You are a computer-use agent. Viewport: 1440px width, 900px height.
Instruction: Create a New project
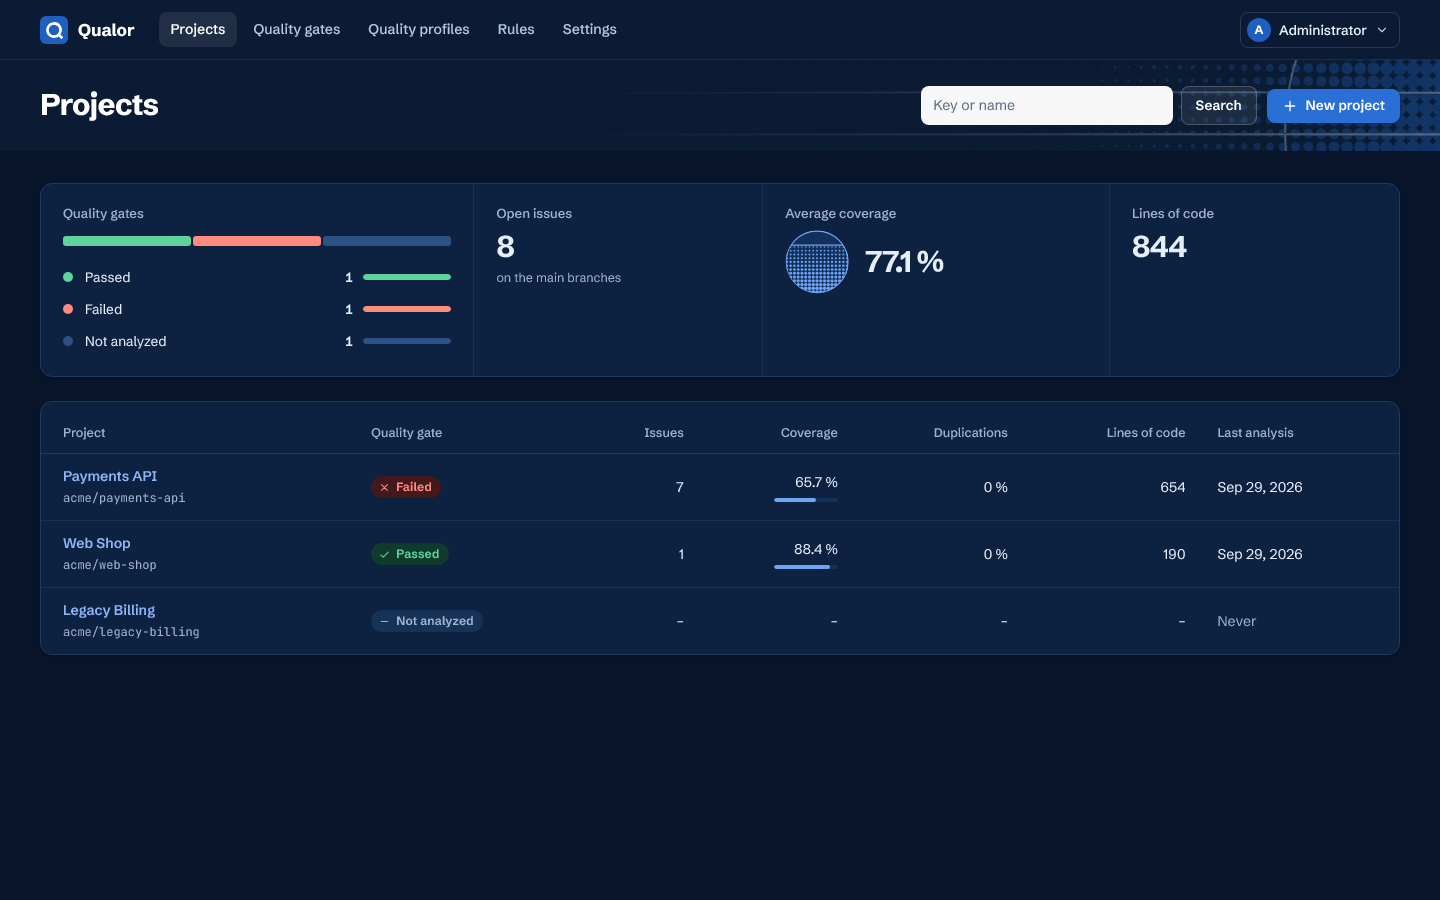pos(1333,106)
